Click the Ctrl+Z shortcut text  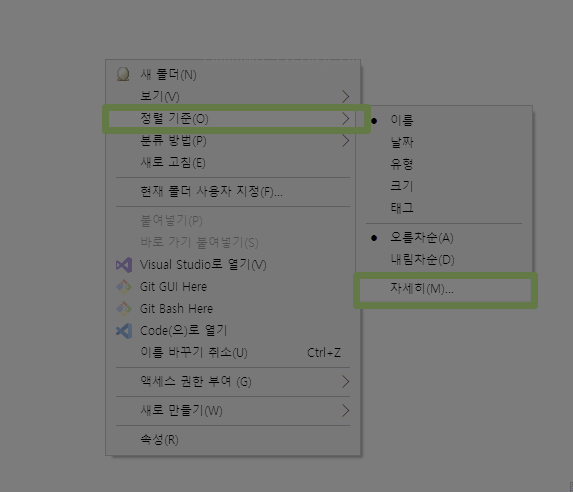pyautogui.click(x=324, y=353)
